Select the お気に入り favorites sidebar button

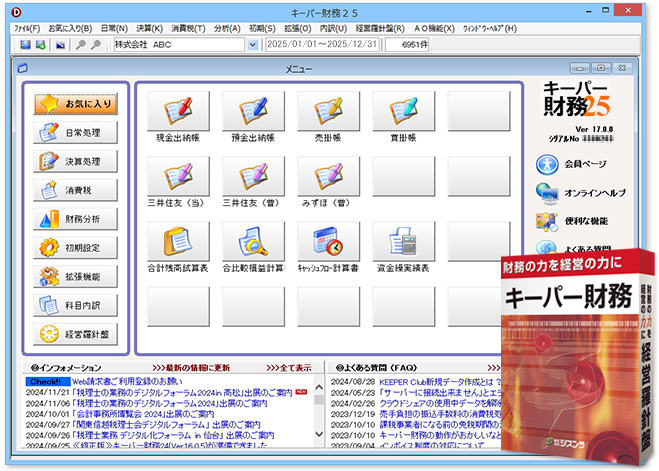(x=76, y=104)
